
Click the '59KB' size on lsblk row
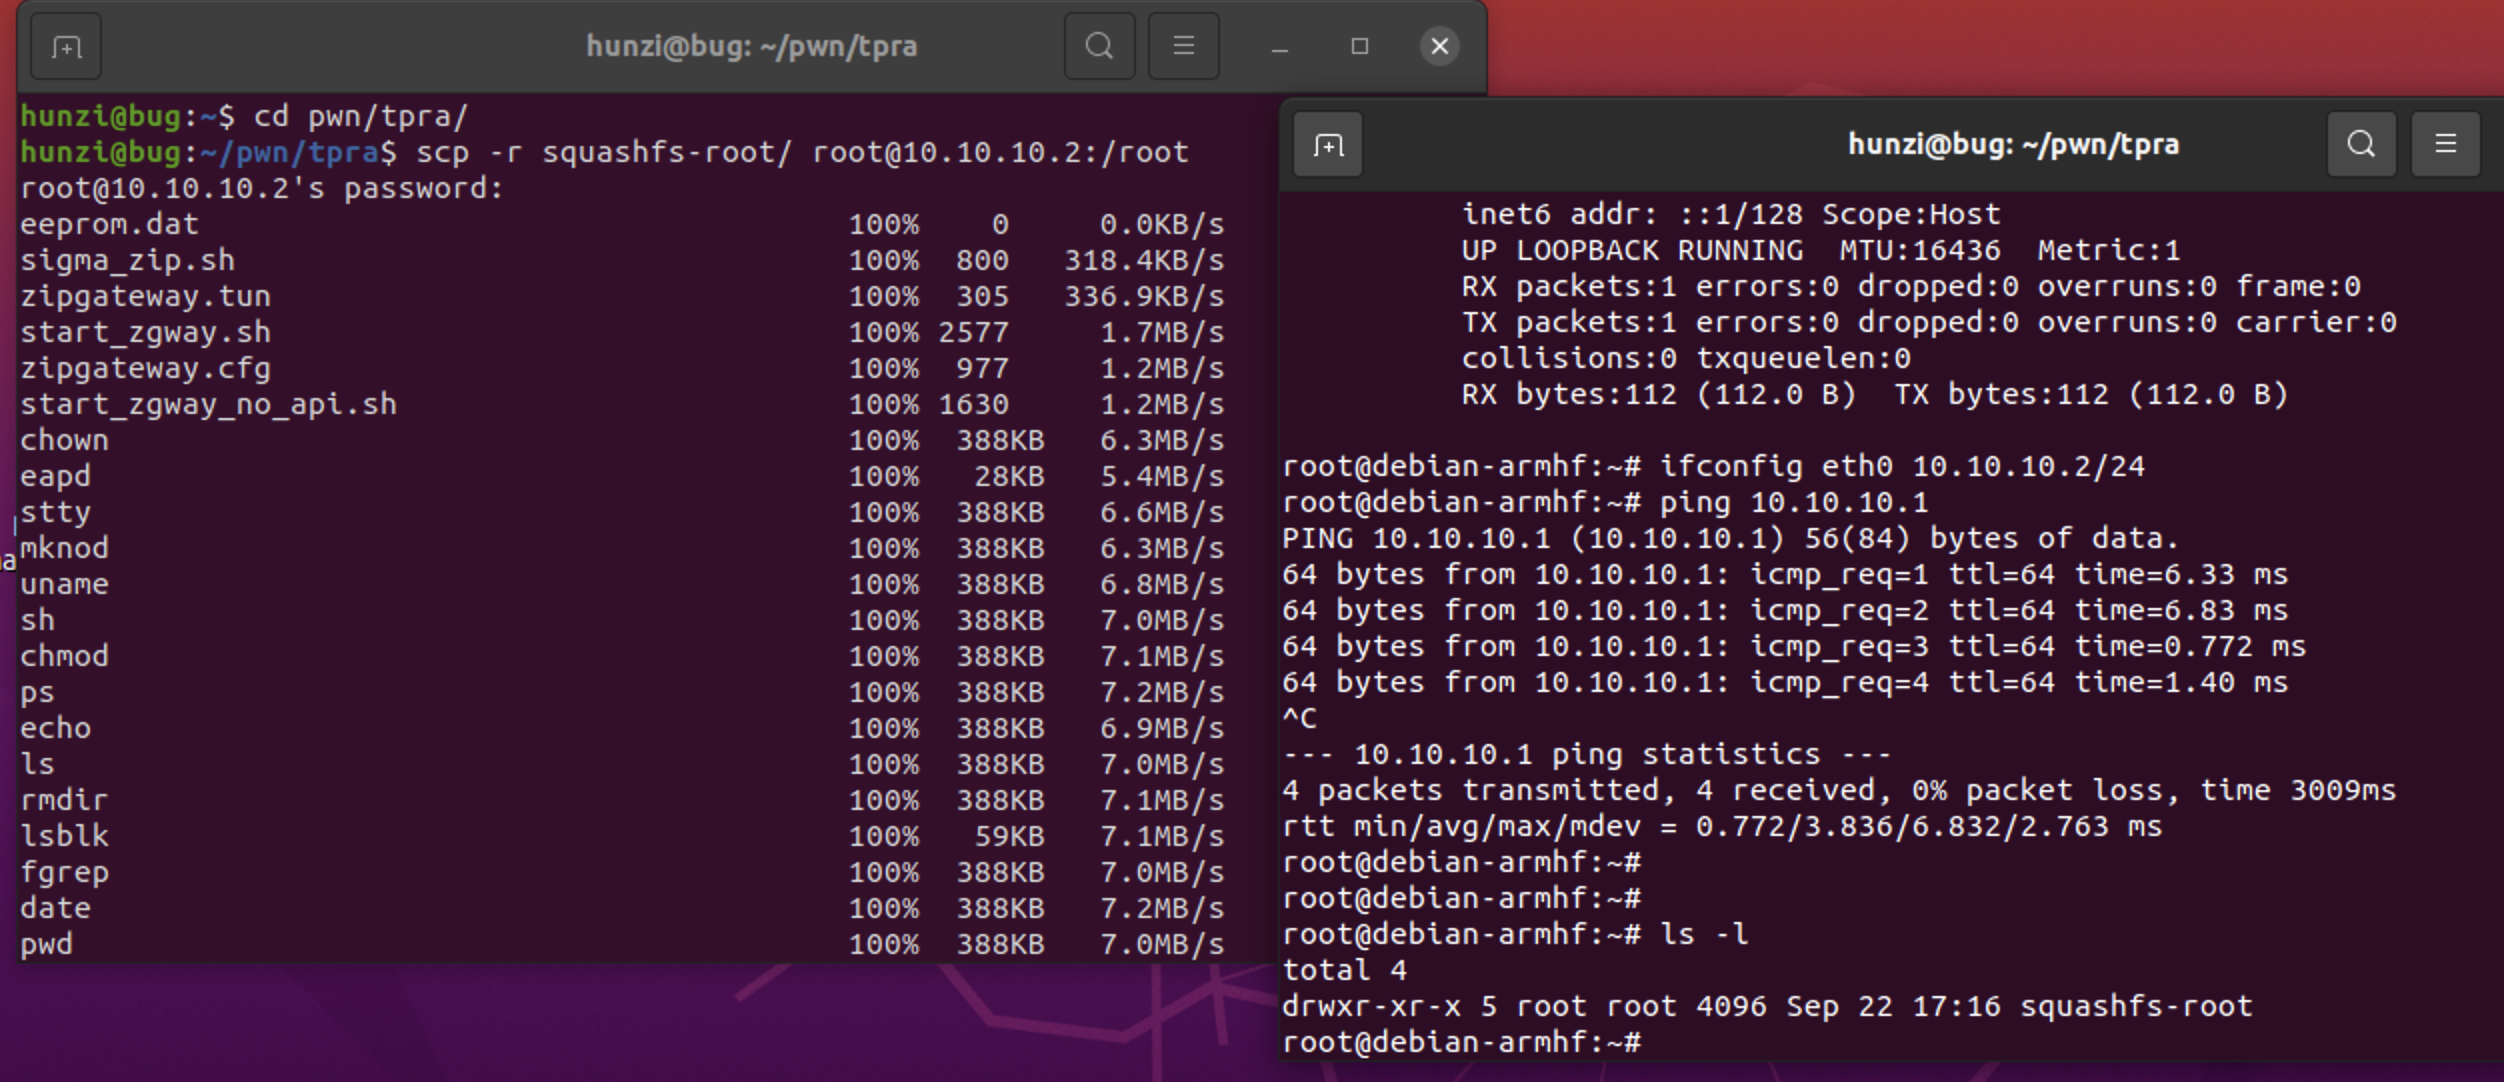[x=1009, y=836]
